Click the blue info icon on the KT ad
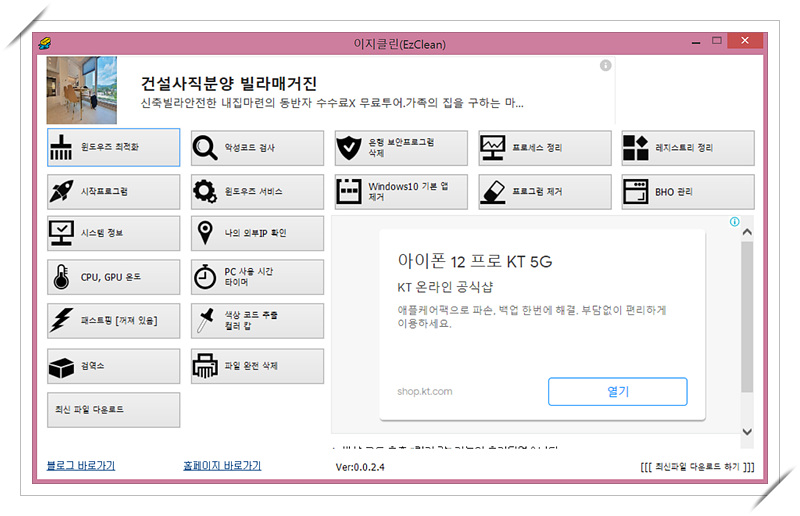Image resolution: width=800 pixels, height=516 pixels. tap(734, 222)
